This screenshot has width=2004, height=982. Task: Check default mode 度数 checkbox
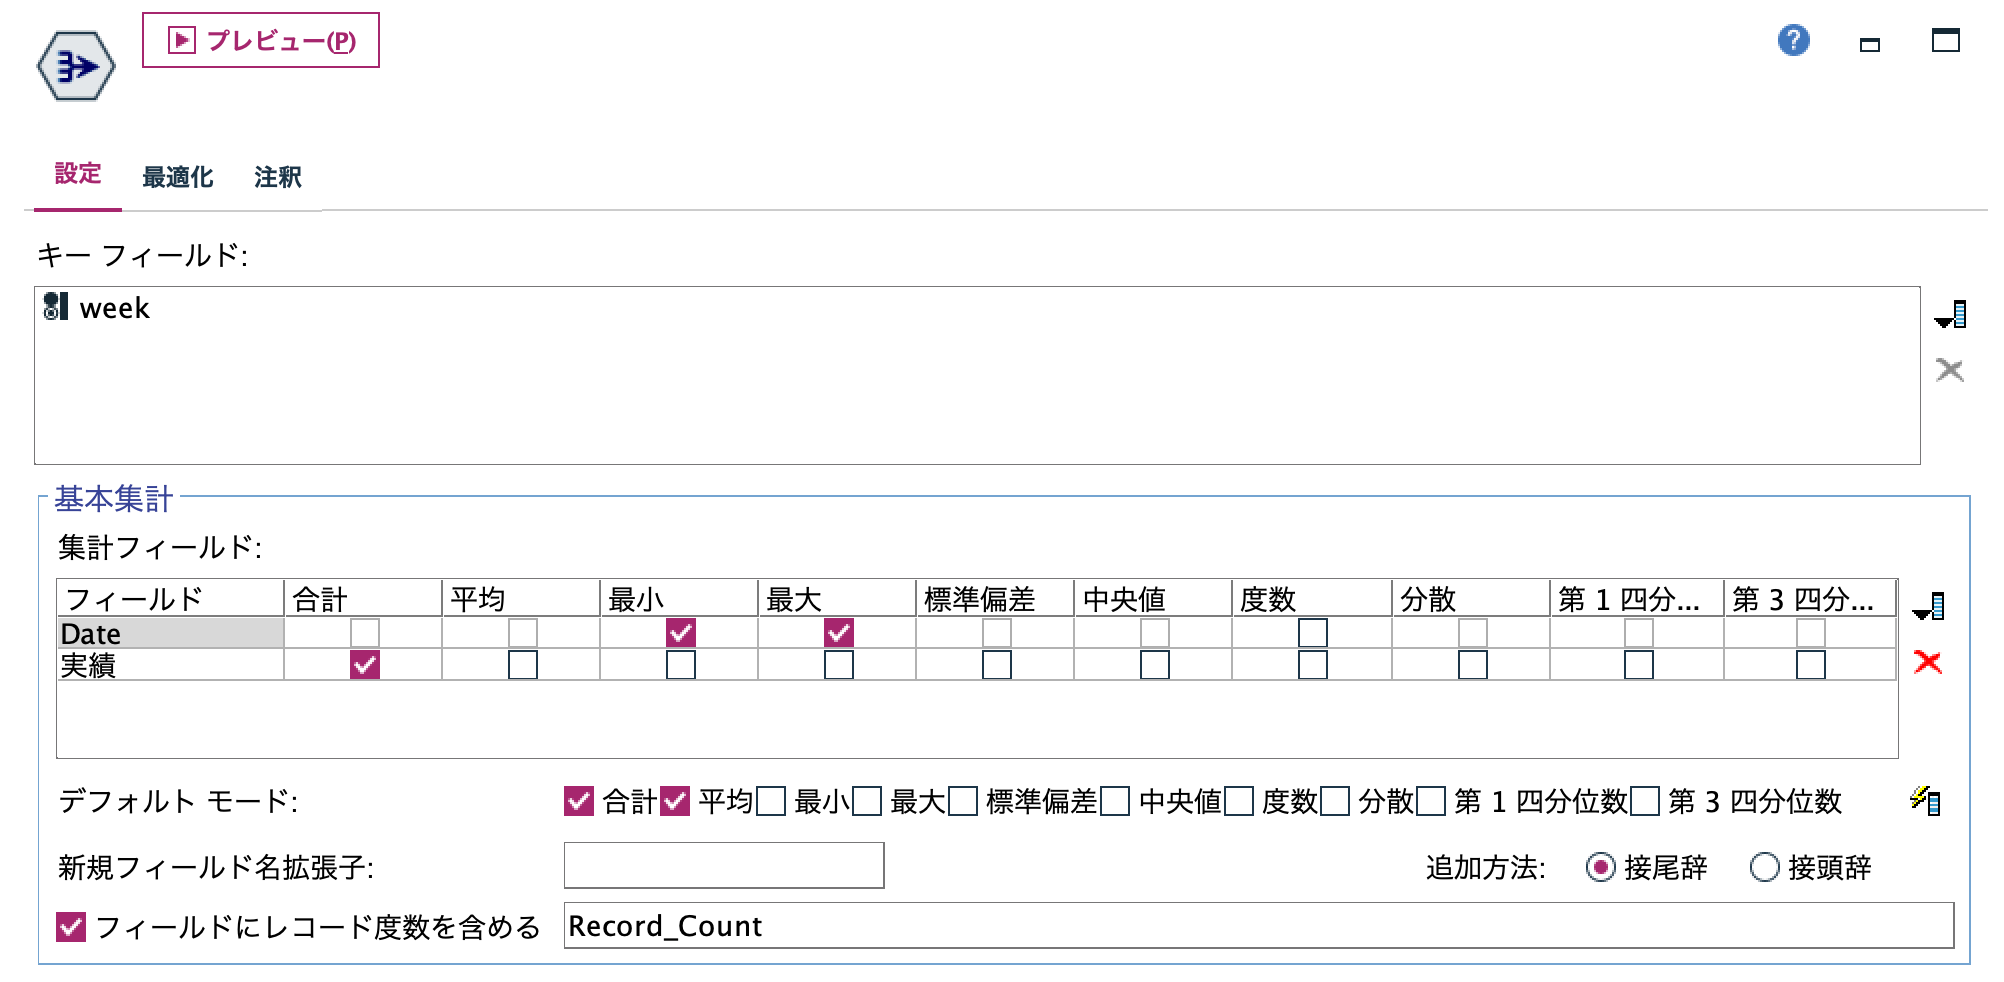1239,801
